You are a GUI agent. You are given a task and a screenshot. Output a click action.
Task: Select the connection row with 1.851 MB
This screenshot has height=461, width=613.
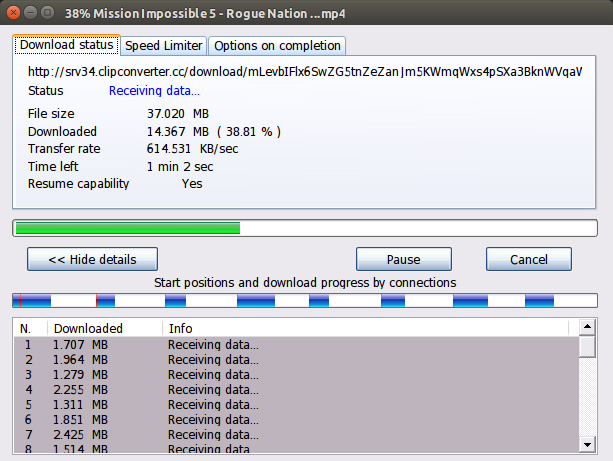pyautogui.click(x=296, y=420)
